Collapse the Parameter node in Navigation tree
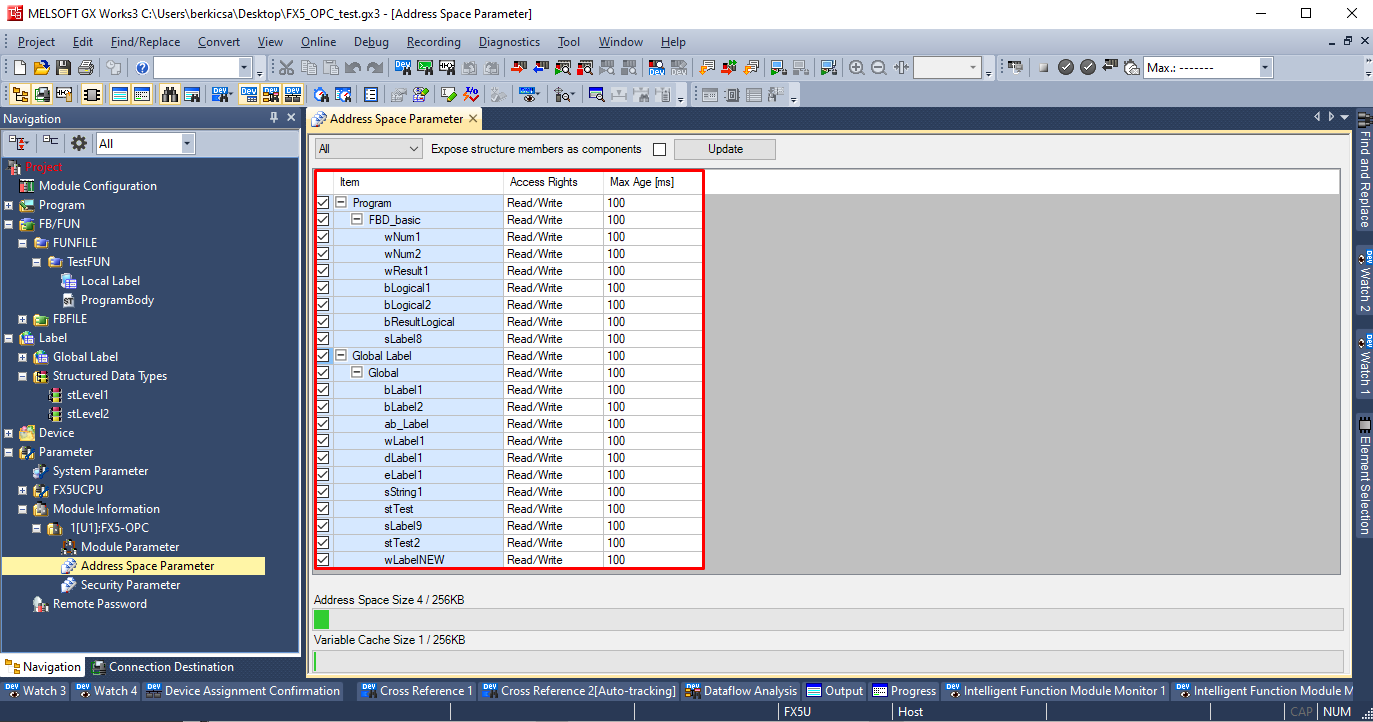The image size is (1373, 722). pyautogui.click(x=9, y=452)
